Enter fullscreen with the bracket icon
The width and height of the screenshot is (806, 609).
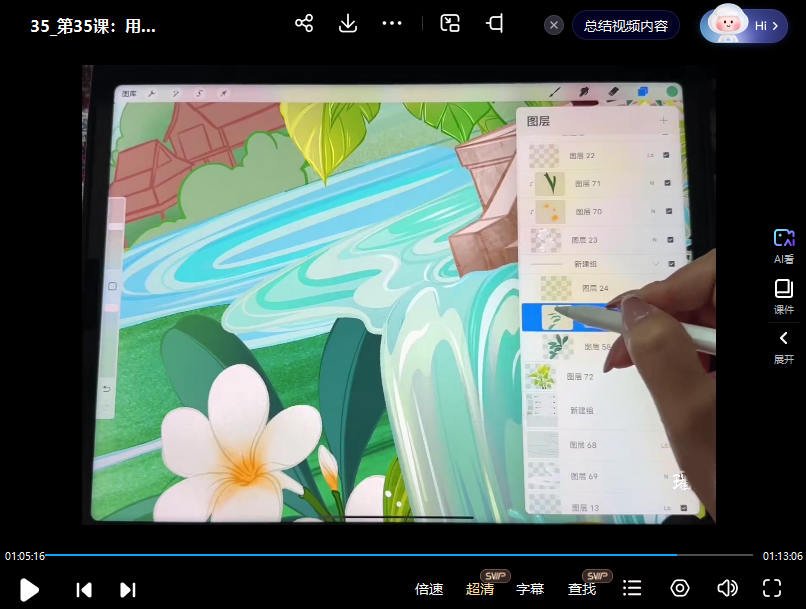tap(773, 588)
